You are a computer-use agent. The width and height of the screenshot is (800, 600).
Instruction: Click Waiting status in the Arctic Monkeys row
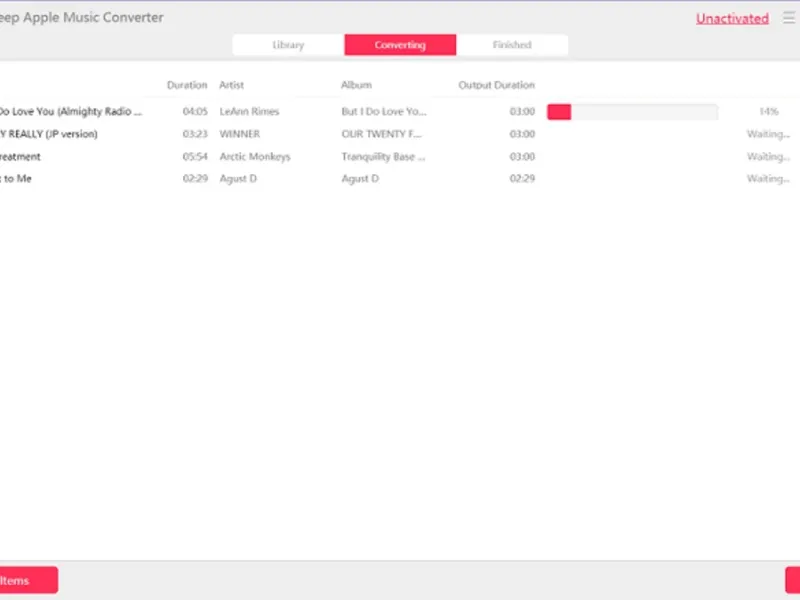(x=768, y=157)
